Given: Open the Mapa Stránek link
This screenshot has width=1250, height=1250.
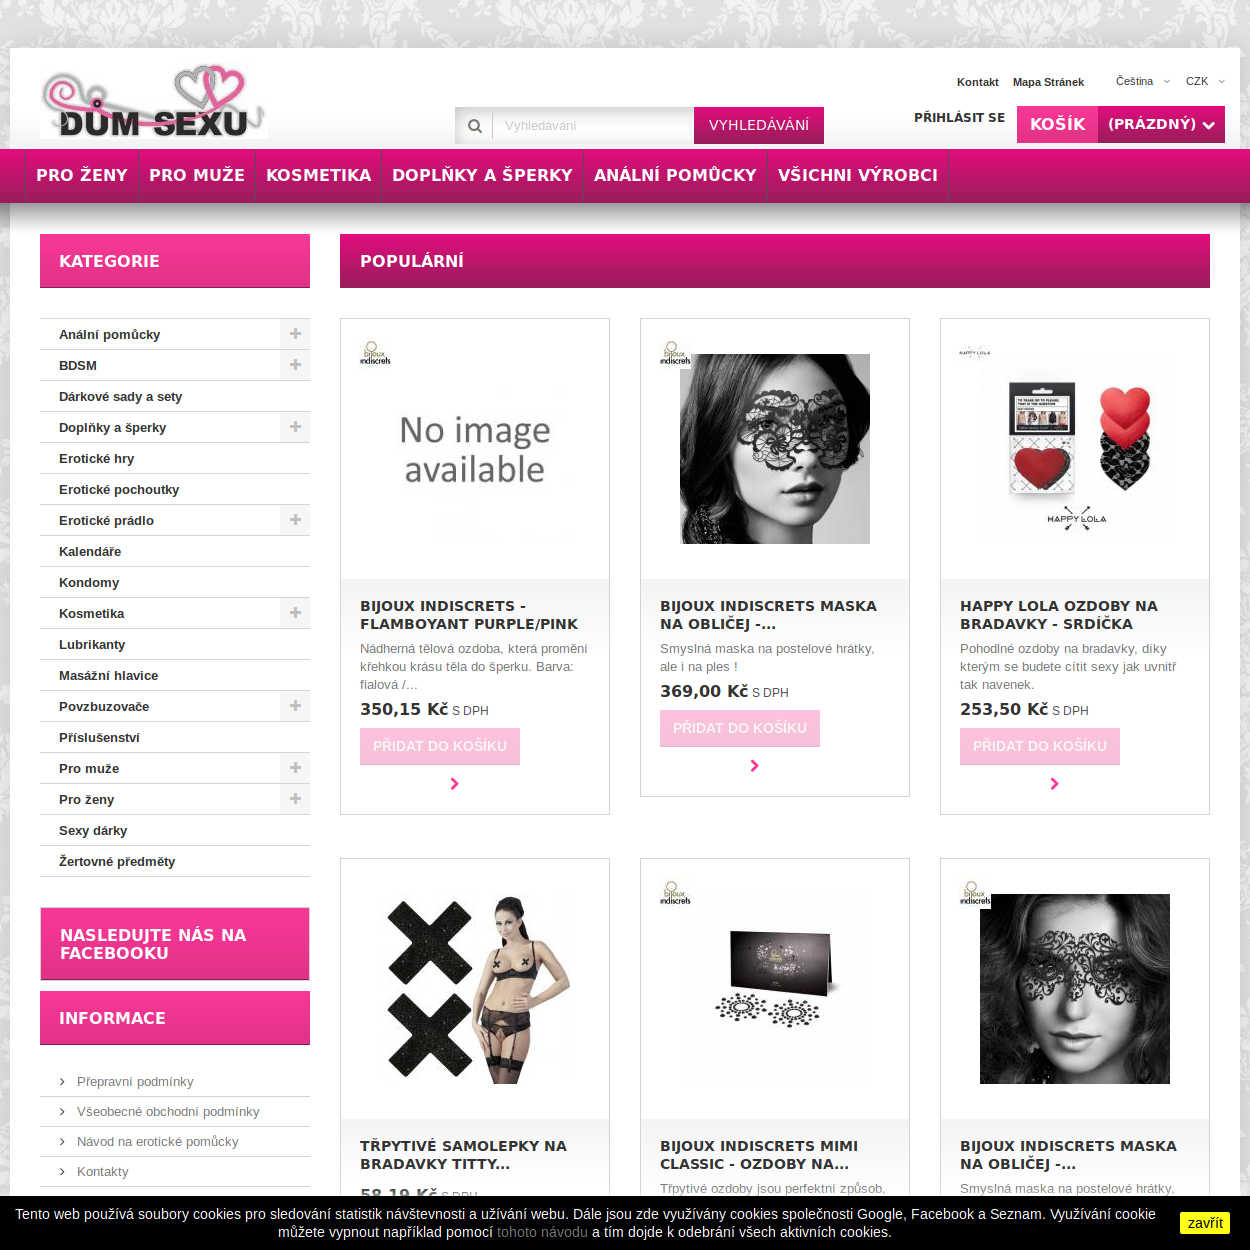Looking at the screenshot, I should [1048, 83].
